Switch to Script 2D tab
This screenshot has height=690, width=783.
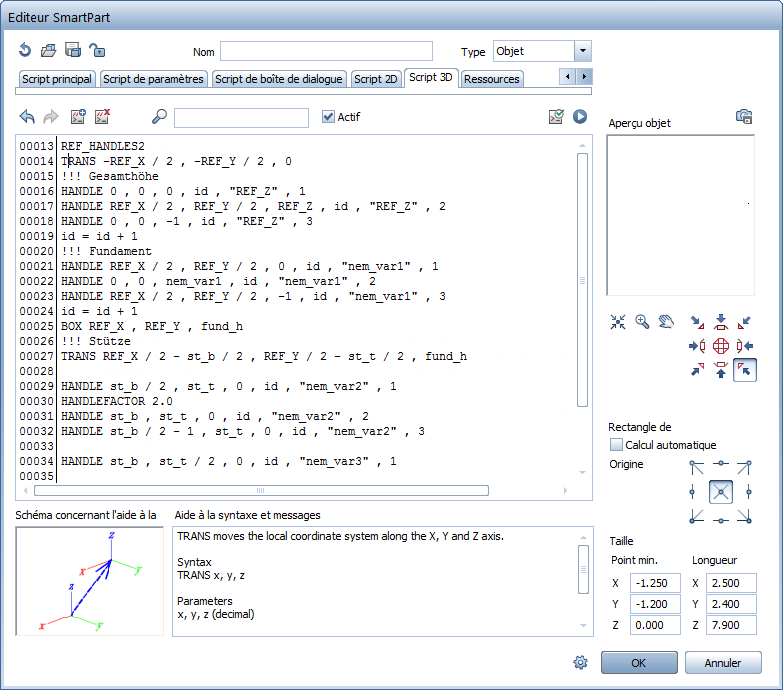point(376,79)
